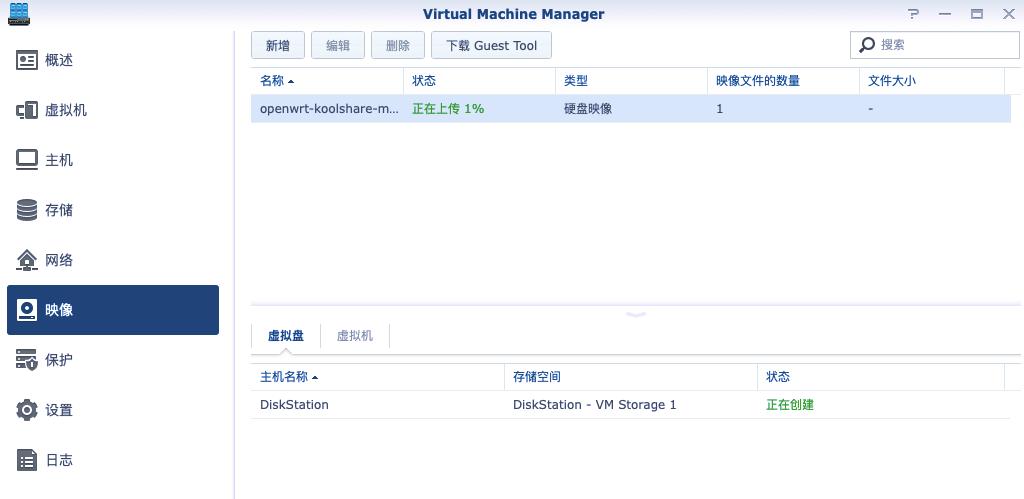This screenshot has height=499, width=1024.
Task: Open the 概述 overview icon in sidebar
Action: point(28,60)
